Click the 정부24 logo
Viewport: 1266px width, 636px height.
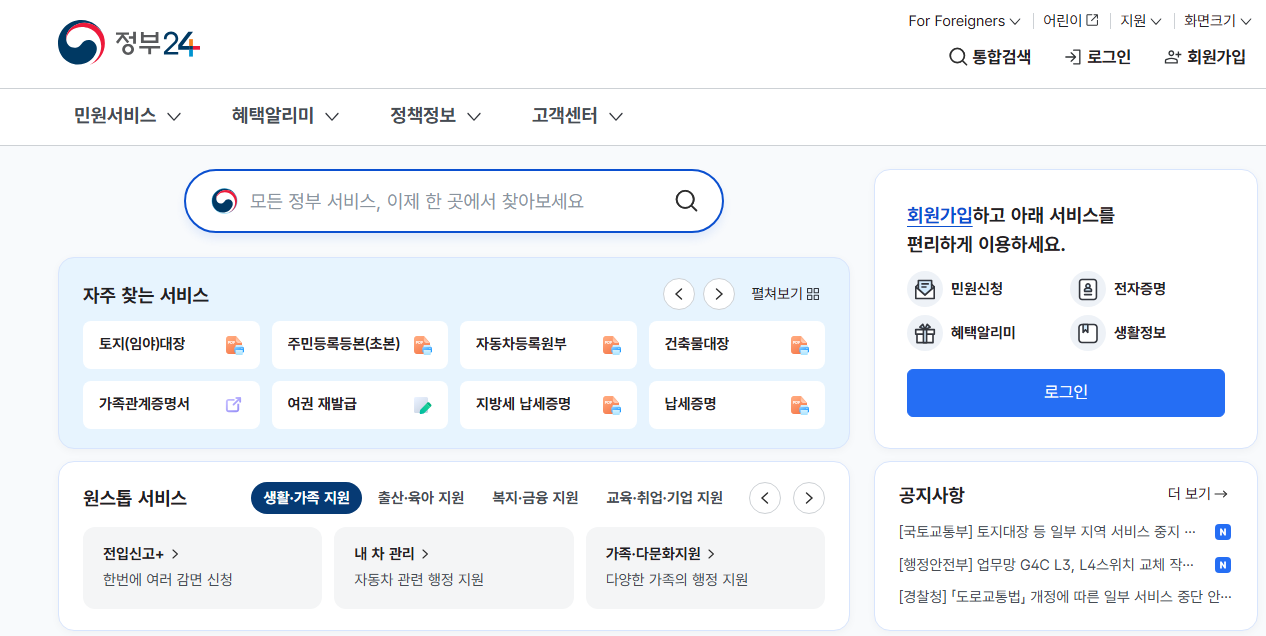[x=128, y=44]
